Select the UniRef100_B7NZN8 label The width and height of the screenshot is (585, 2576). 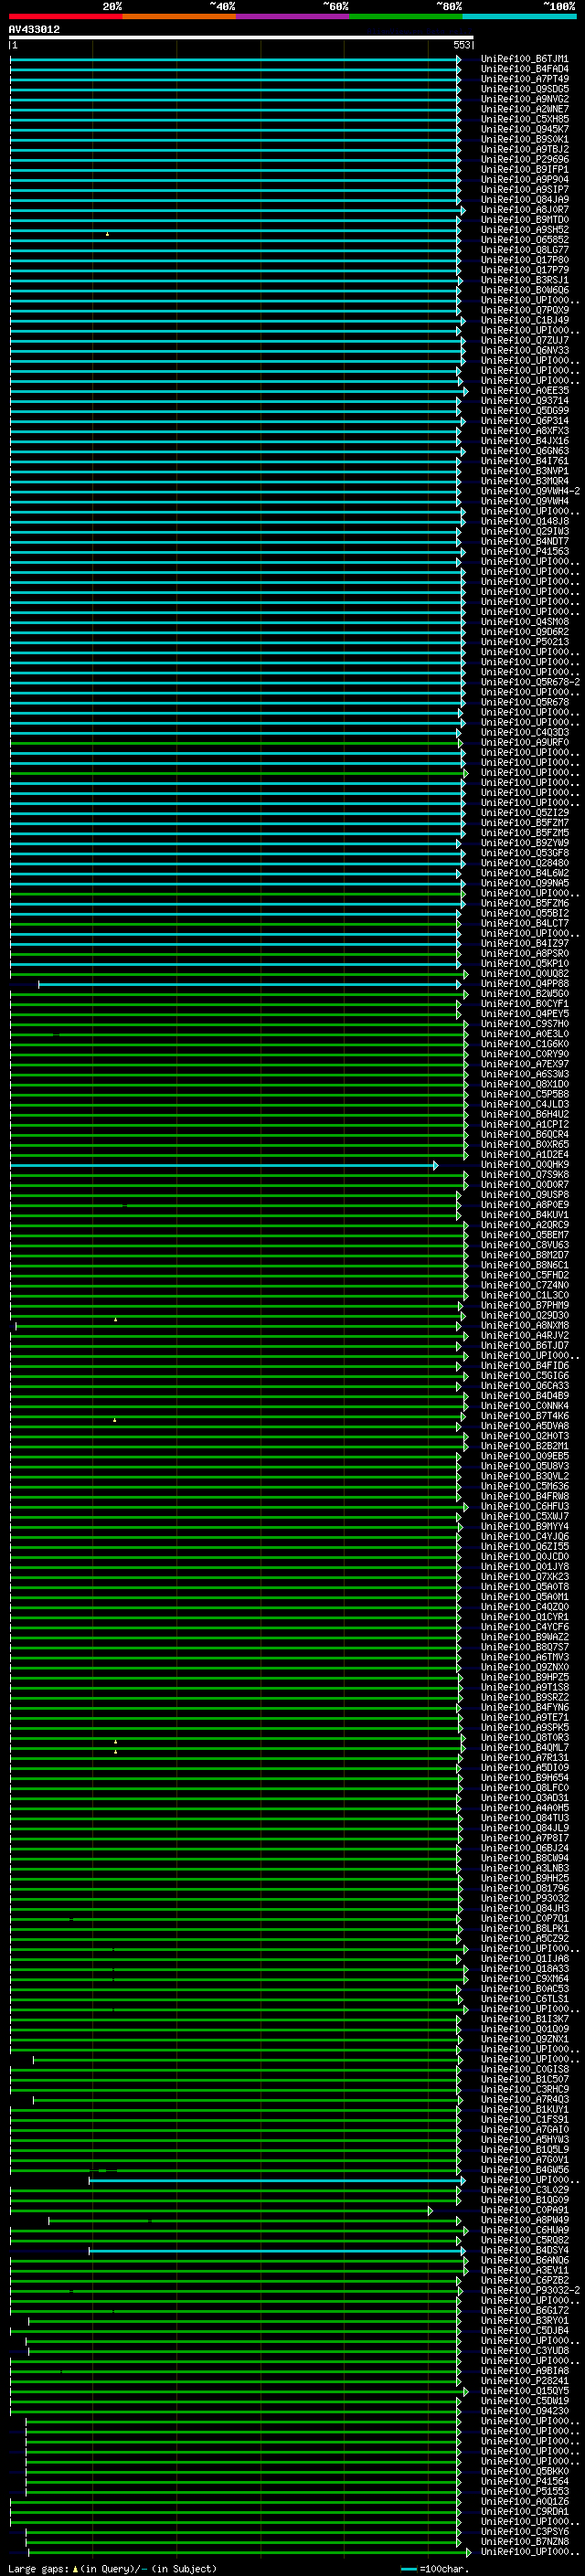[525, 2541]
